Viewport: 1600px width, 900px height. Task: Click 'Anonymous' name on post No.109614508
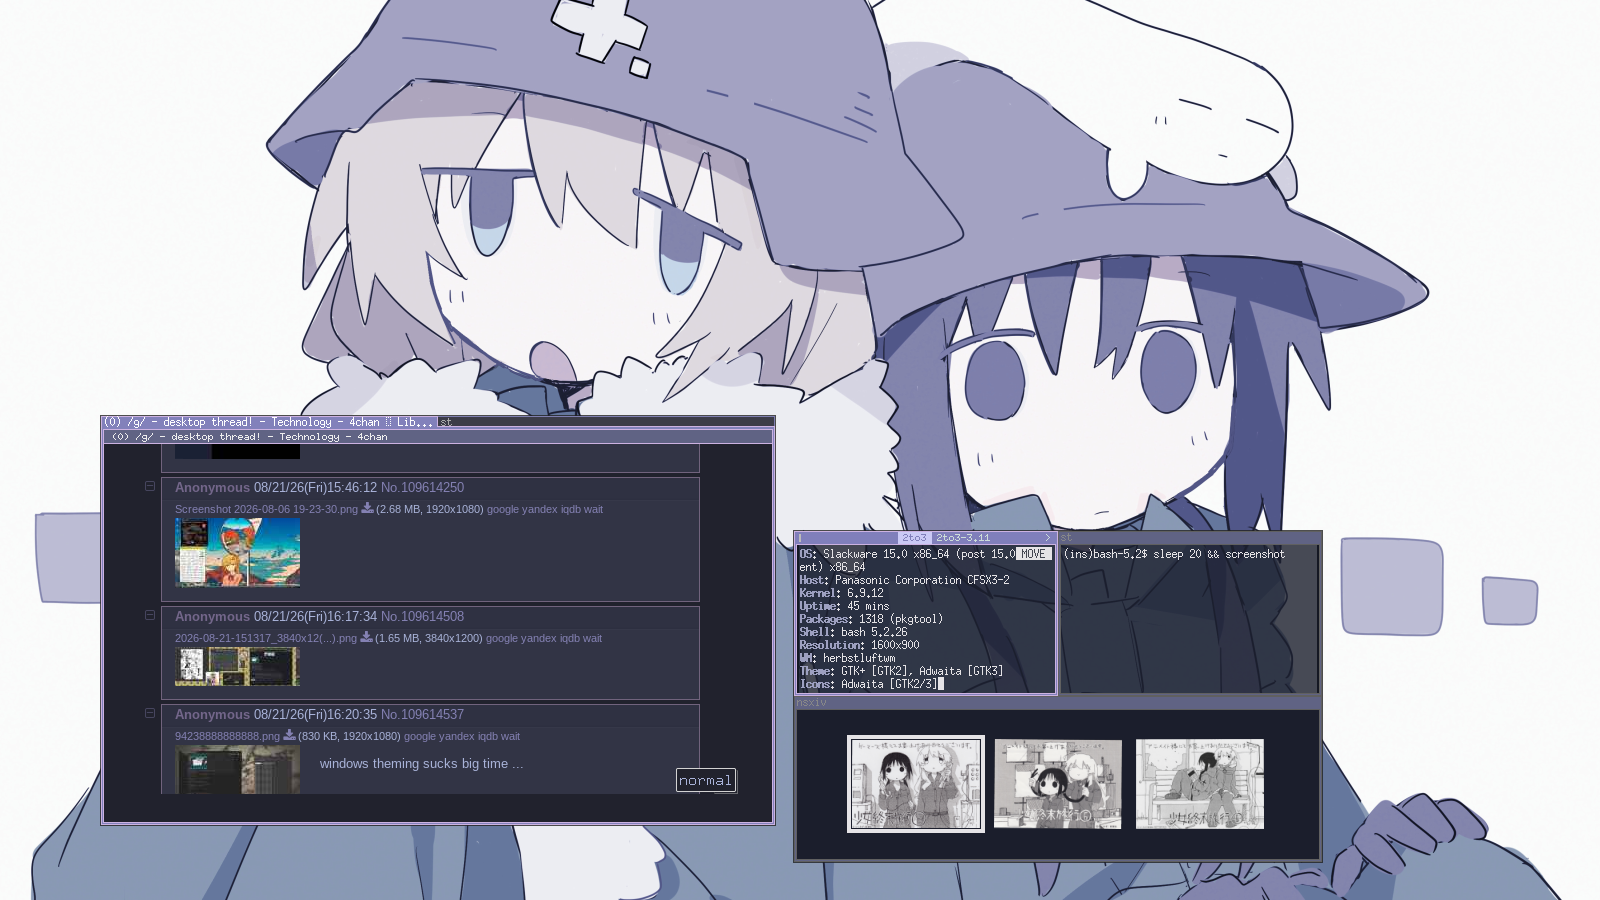212,617
